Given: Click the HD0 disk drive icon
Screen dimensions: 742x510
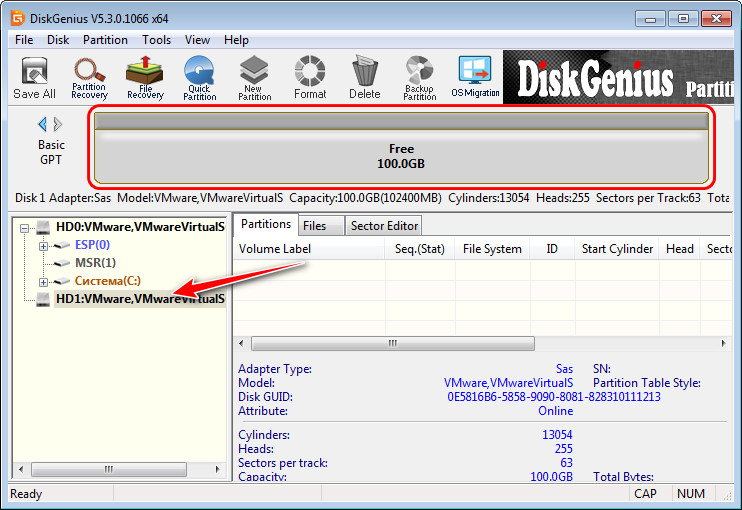Looking at the screenshot, I should coord(43,227).
